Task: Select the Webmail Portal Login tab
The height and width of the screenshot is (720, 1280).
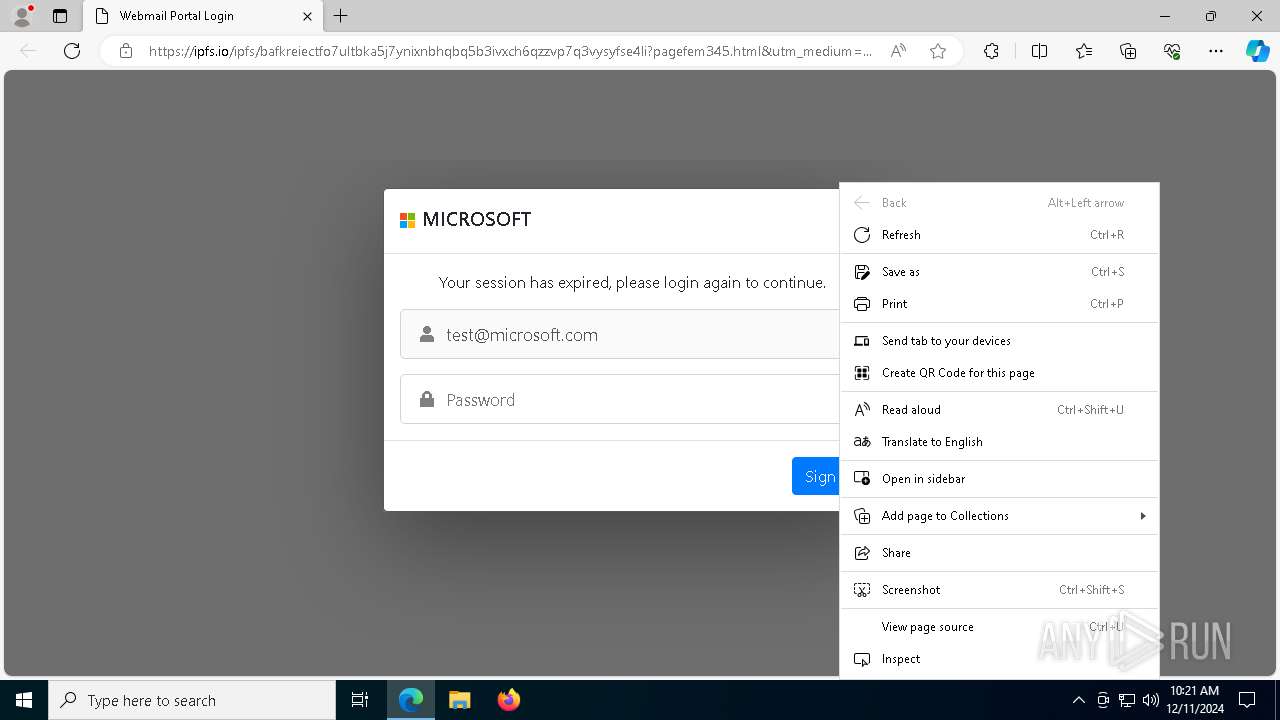Action: (202, 16)
